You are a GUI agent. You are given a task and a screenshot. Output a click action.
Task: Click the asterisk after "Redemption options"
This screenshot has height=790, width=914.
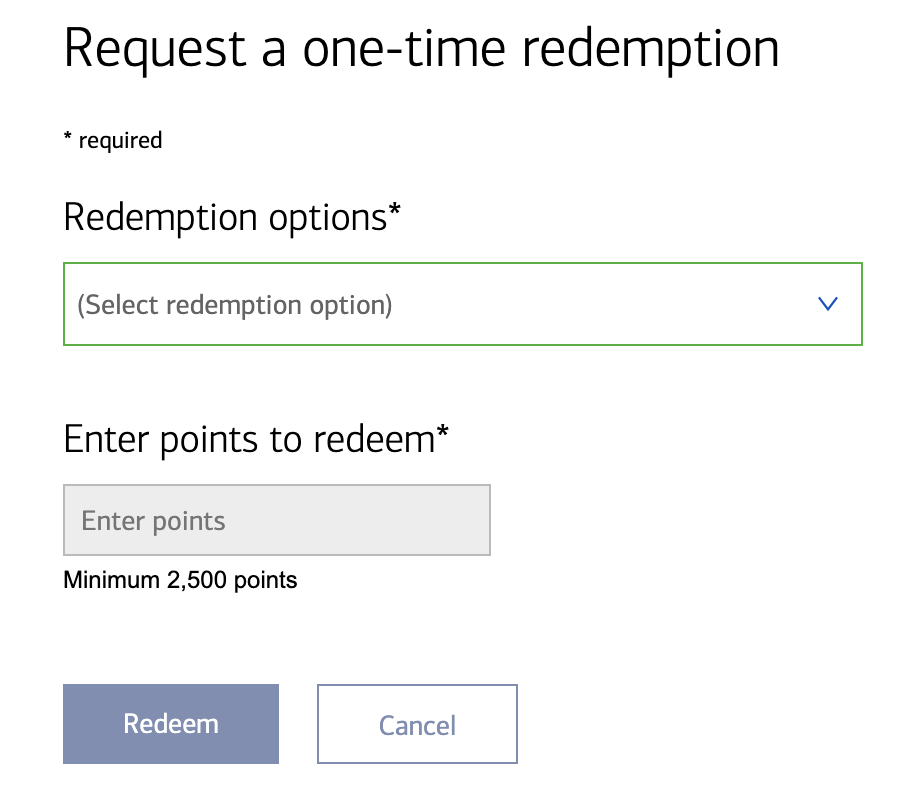pos(394,210)
